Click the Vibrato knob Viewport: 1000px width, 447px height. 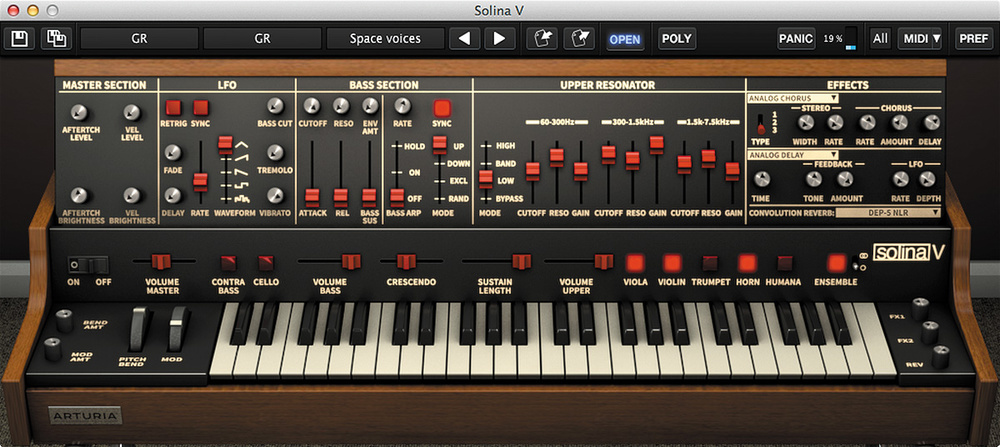(276, 195)
